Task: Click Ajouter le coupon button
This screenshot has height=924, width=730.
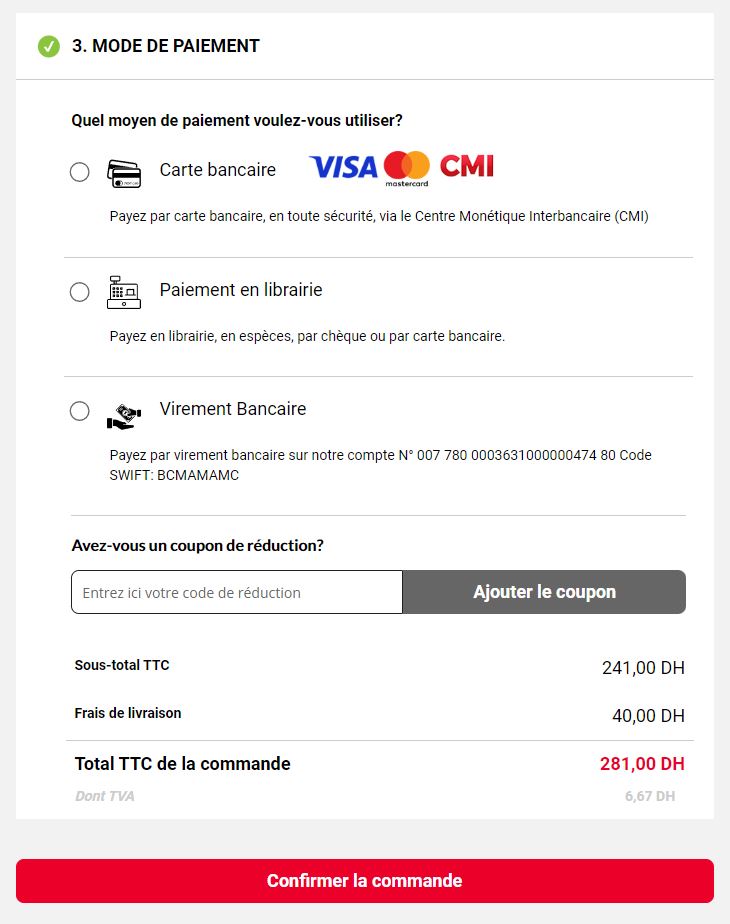Action: pos(544,592)
